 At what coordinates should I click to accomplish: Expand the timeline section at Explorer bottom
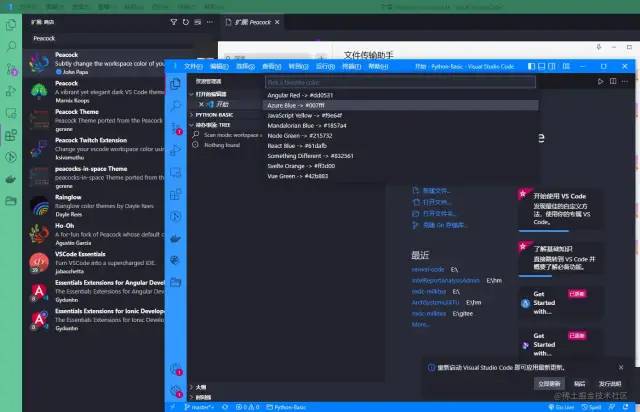(x=203, y=397)
